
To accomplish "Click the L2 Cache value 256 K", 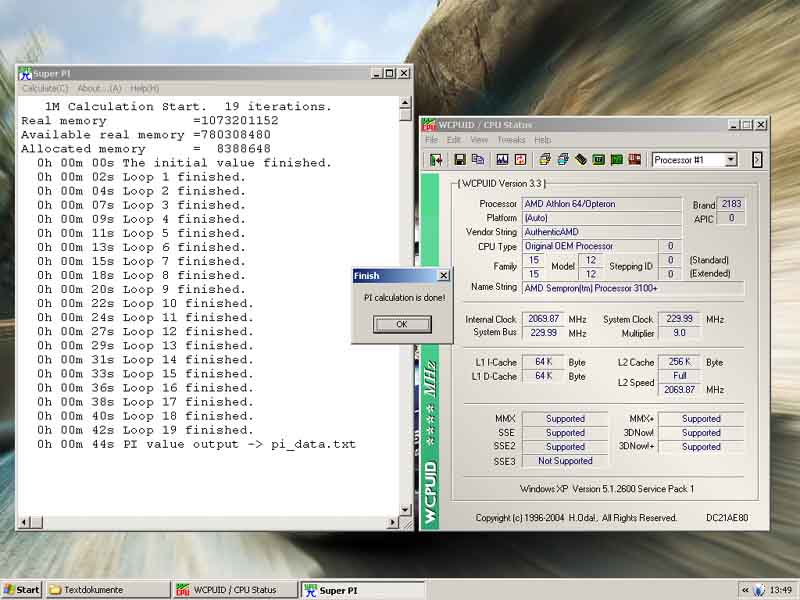I will [680, 362].
